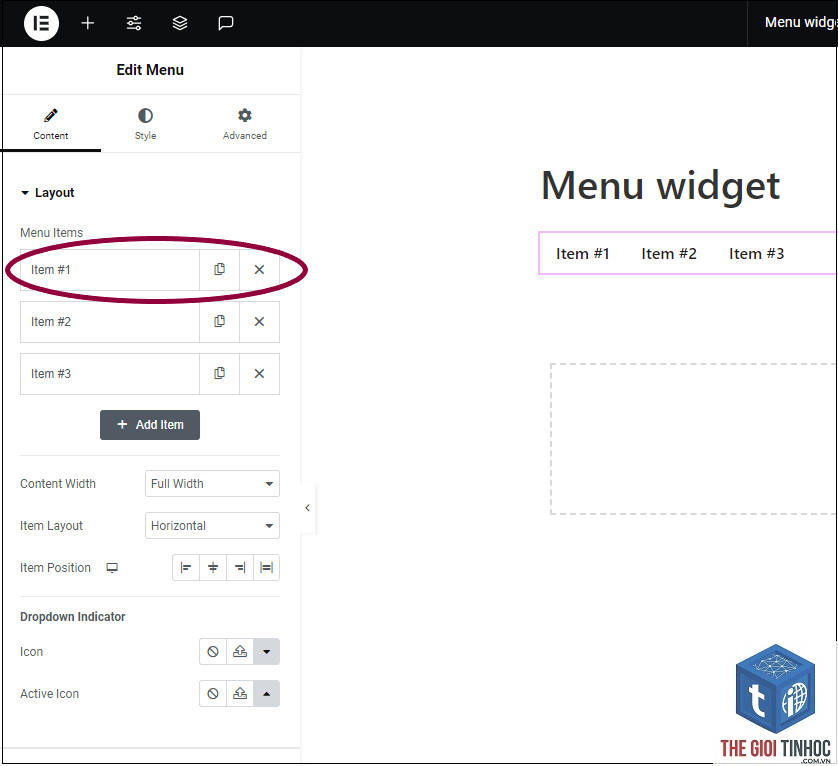
Task: Click the Content Width label
Action: (58, 484)
